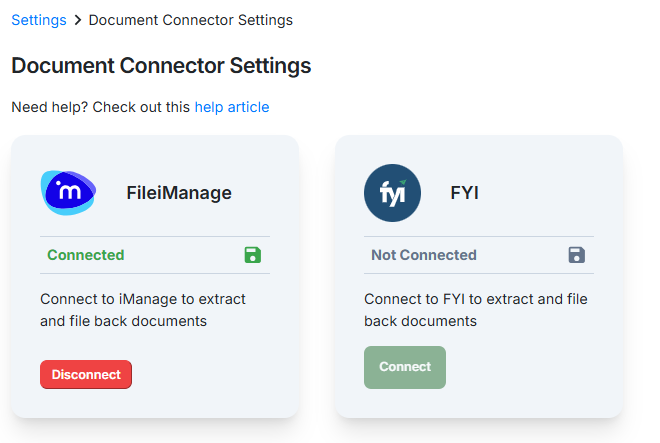660x443 pixels.
Task: Click the FYI connector title
Action: [464, 193]
